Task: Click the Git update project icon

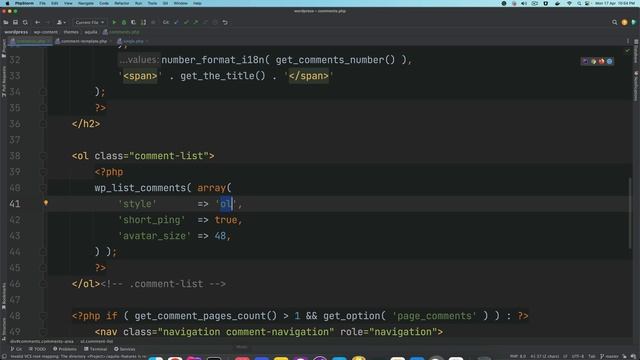Action: [176, 22]
